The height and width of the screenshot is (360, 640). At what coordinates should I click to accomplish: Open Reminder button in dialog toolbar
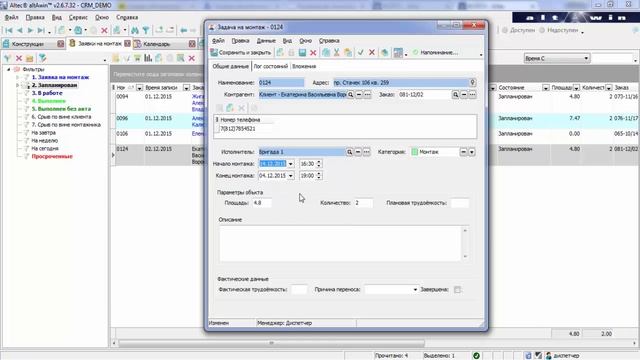(435, 53)
